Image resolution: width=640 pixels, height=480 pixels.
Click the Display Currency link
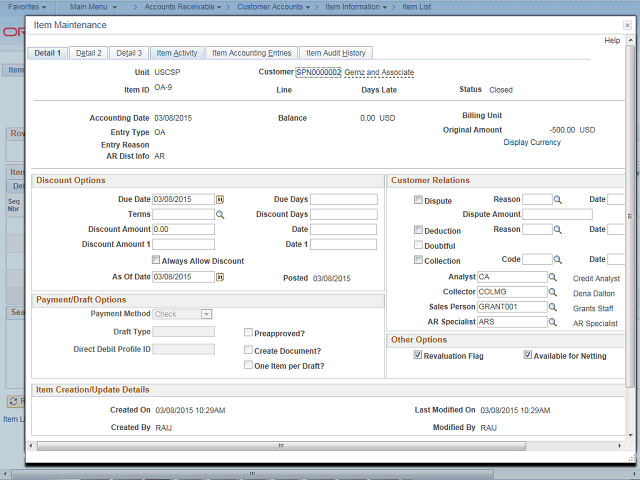532,143
